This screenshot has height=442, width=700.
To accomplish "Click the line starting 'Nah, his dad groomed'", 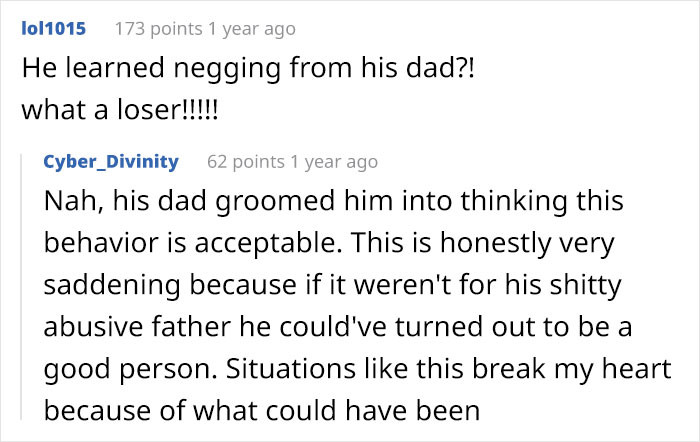I will [x=333, y=201].
